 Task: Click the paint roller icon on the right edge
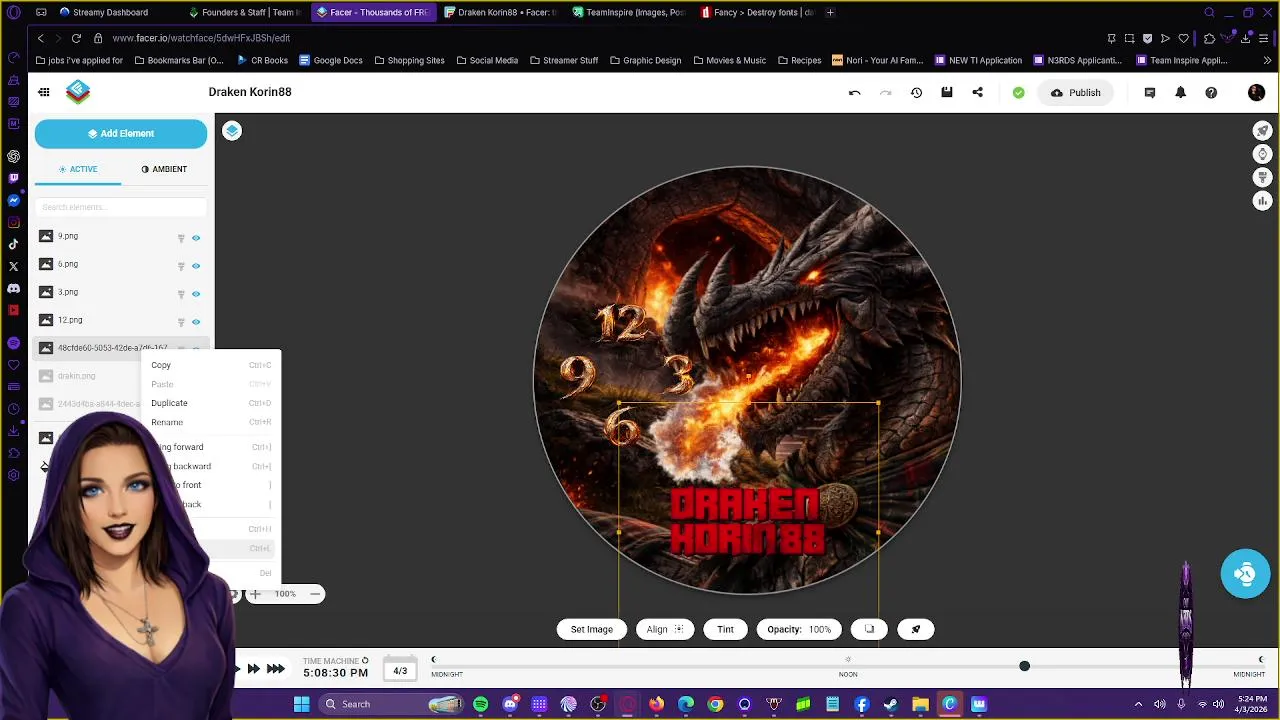pyautogui.click(x=1262, y=178)
